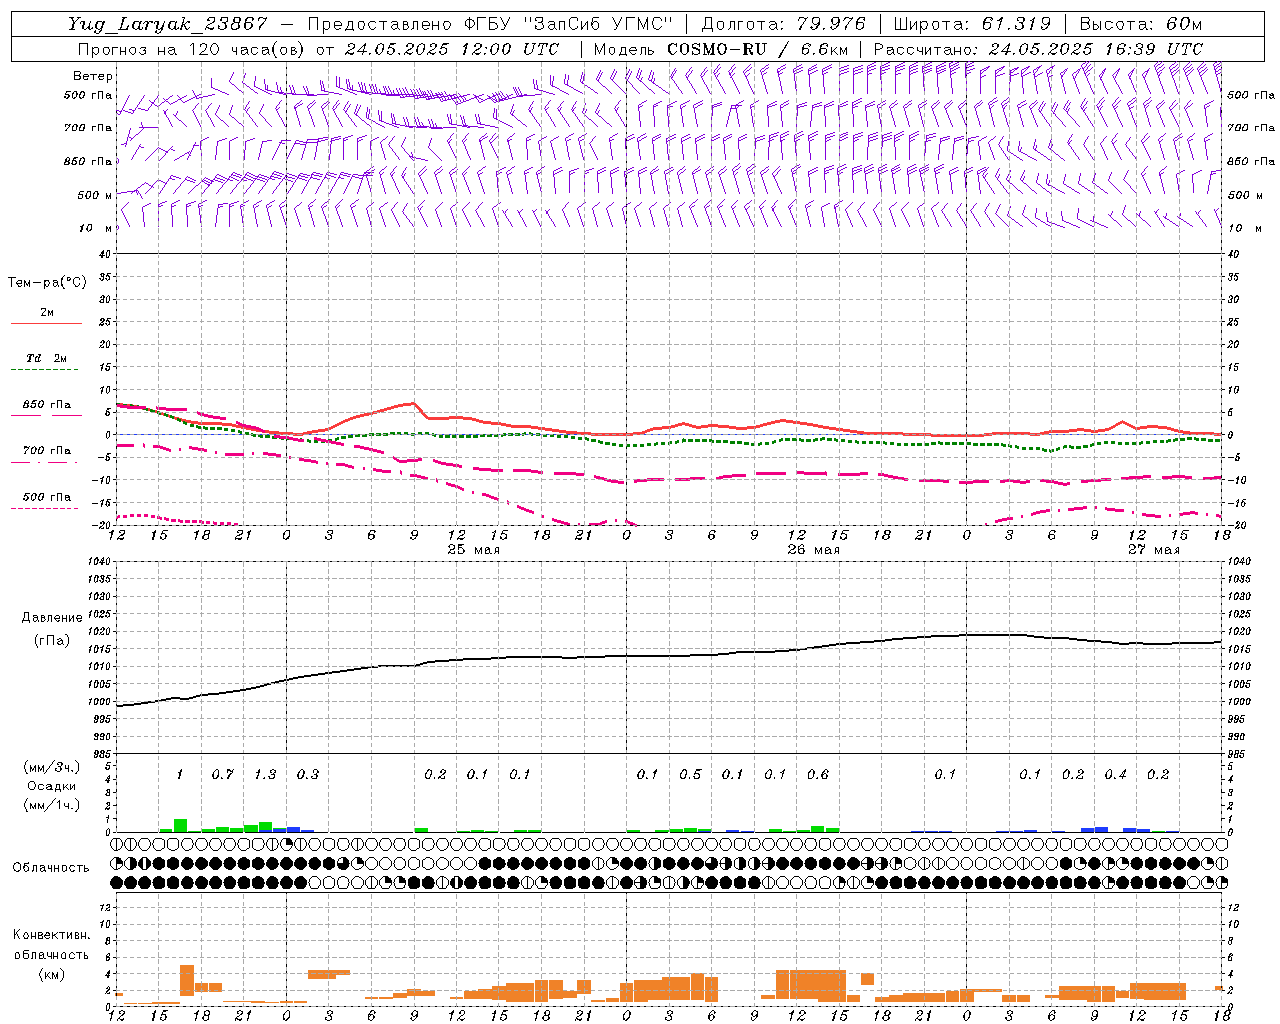Click the Прогноз на 120 часа(ов) text
The width and height of the screenshot is (1280, 1024).
tap(192, 49)
